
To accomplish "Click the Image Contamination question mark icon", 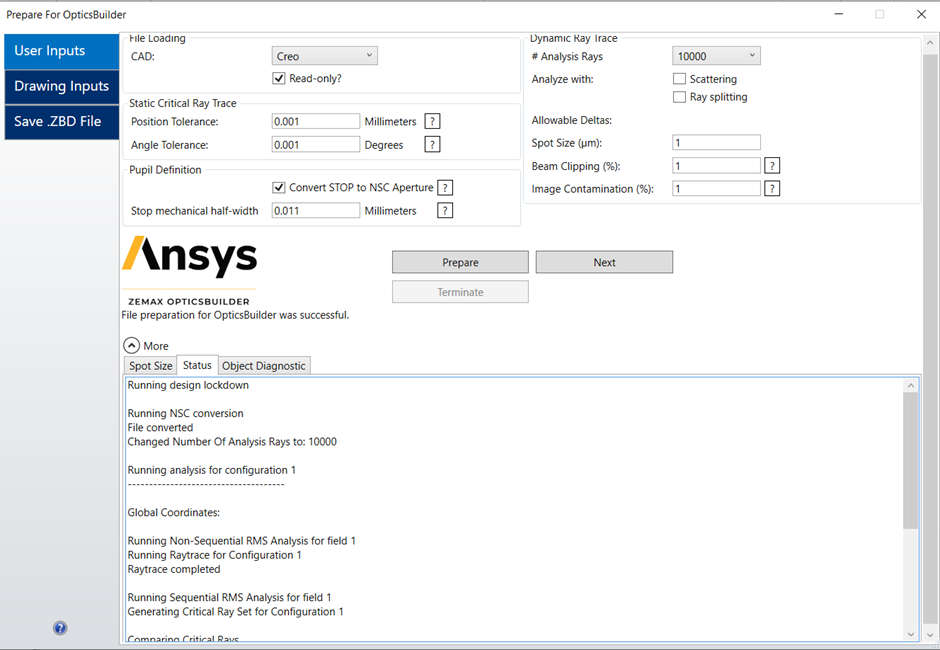I will pyautogui.click(x=771, y=188).
